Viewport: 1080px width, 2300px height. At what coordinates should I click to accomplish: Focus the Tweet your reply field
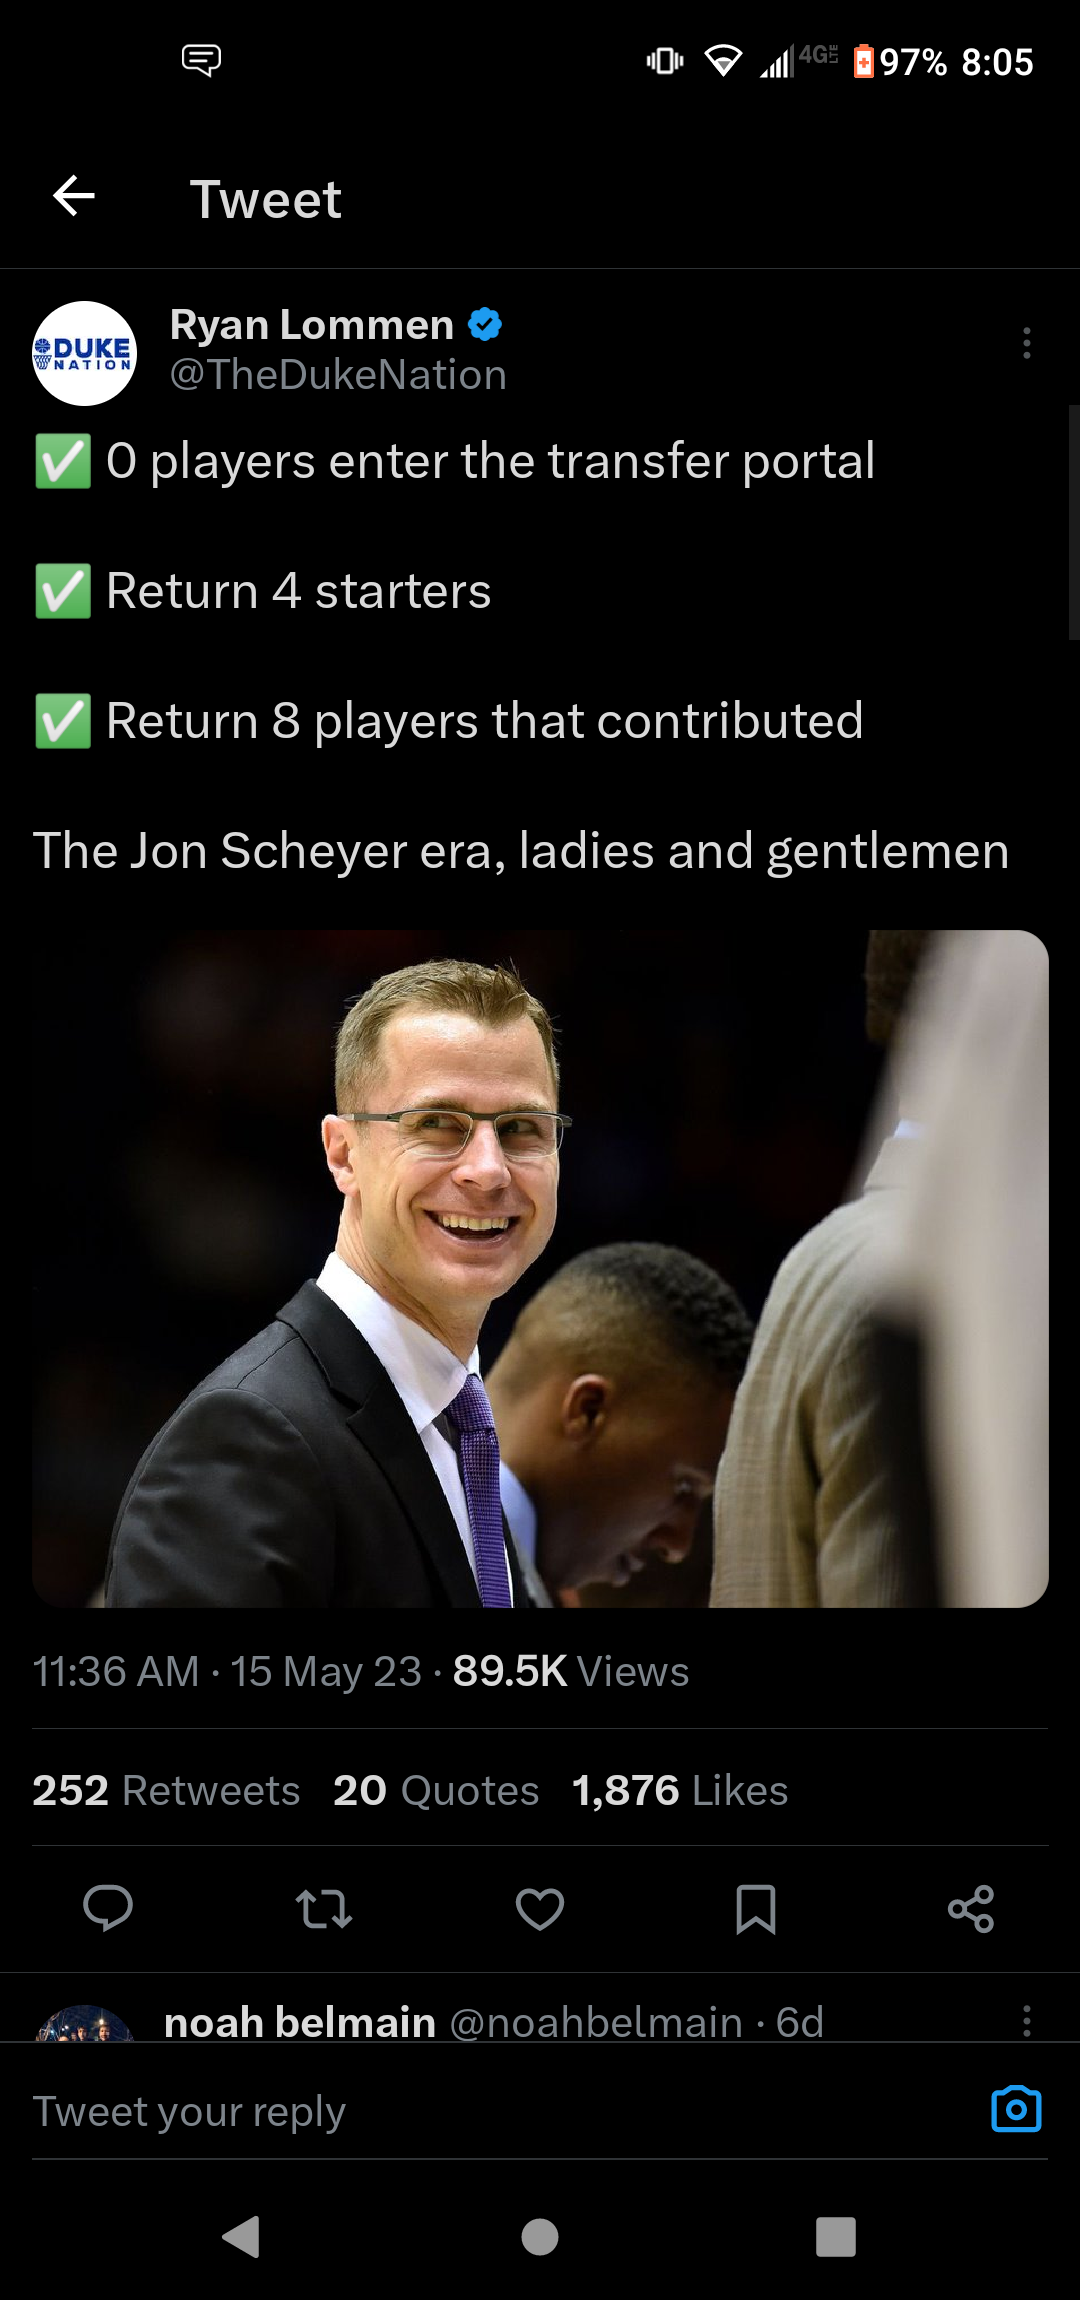(500, 2111)
